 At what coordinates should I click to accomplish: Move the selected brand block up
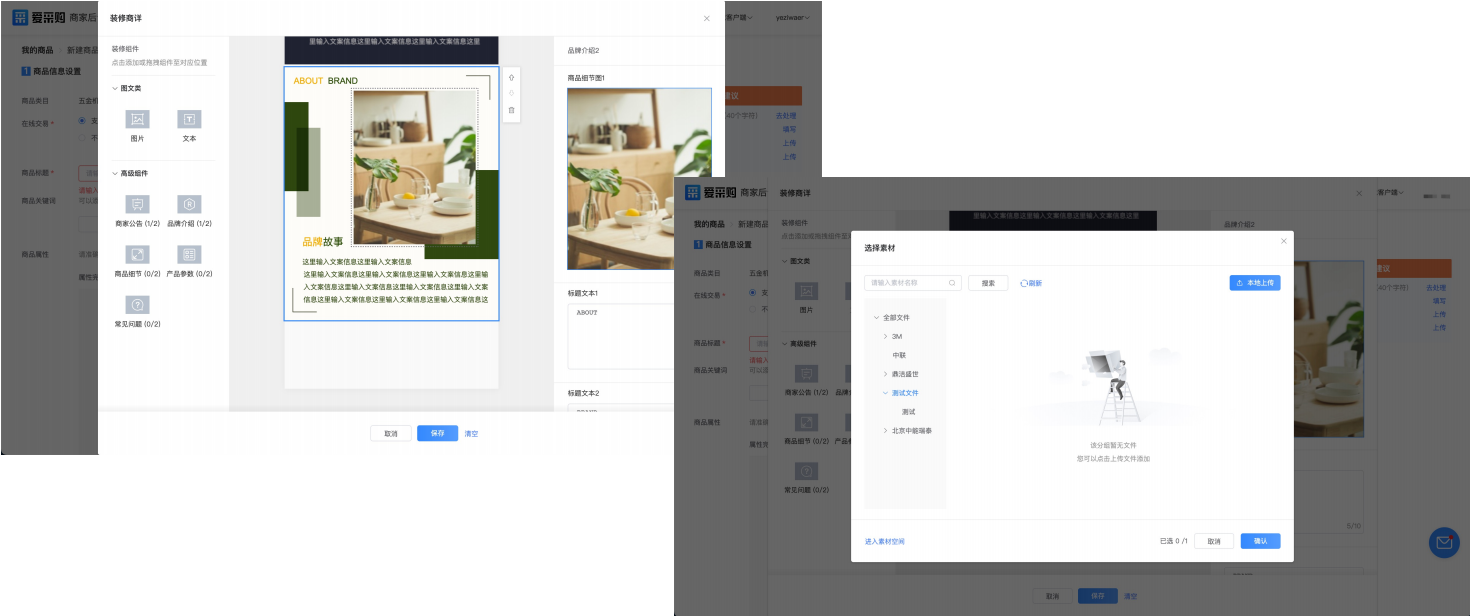[x=511, y=77]
